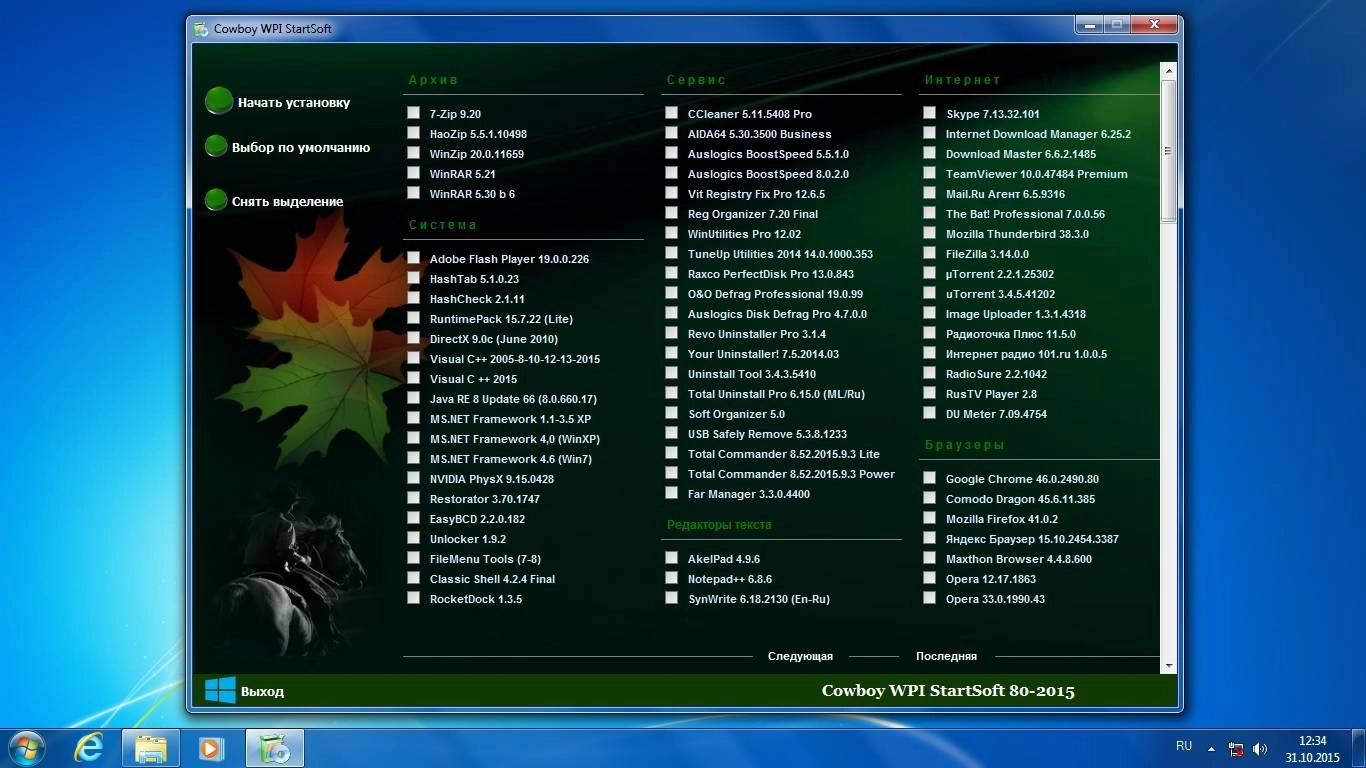Check the Unlocker 1.9.2 checkbox
The image size is (1366, 768).
pyautogui.click(x=414, y=538)
